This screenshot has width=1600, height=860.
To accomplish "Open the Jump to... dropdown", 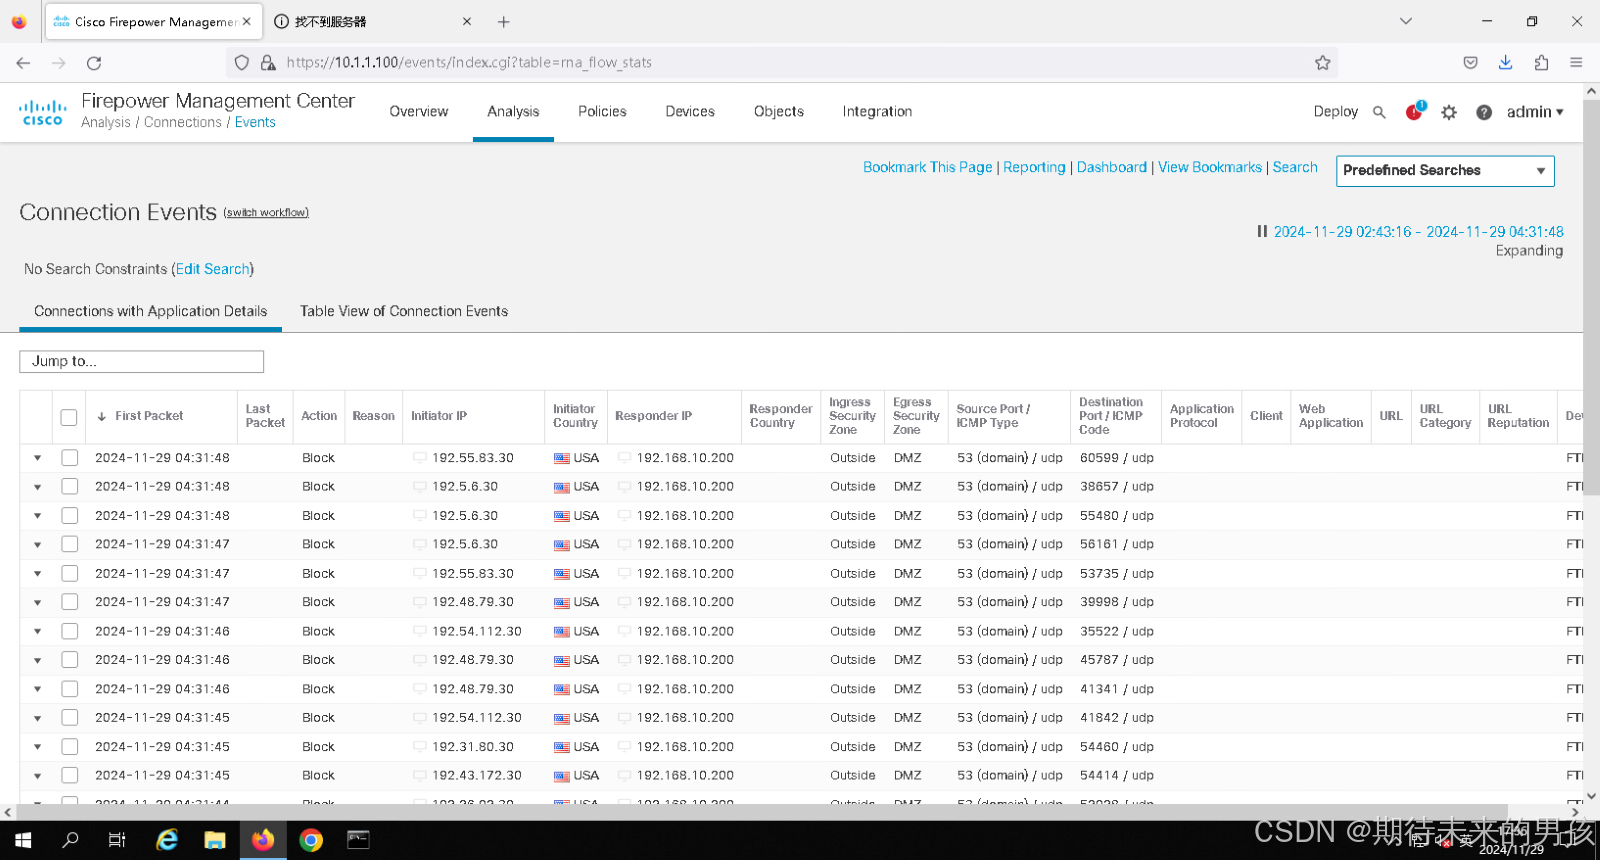I will tap(141, 361).
